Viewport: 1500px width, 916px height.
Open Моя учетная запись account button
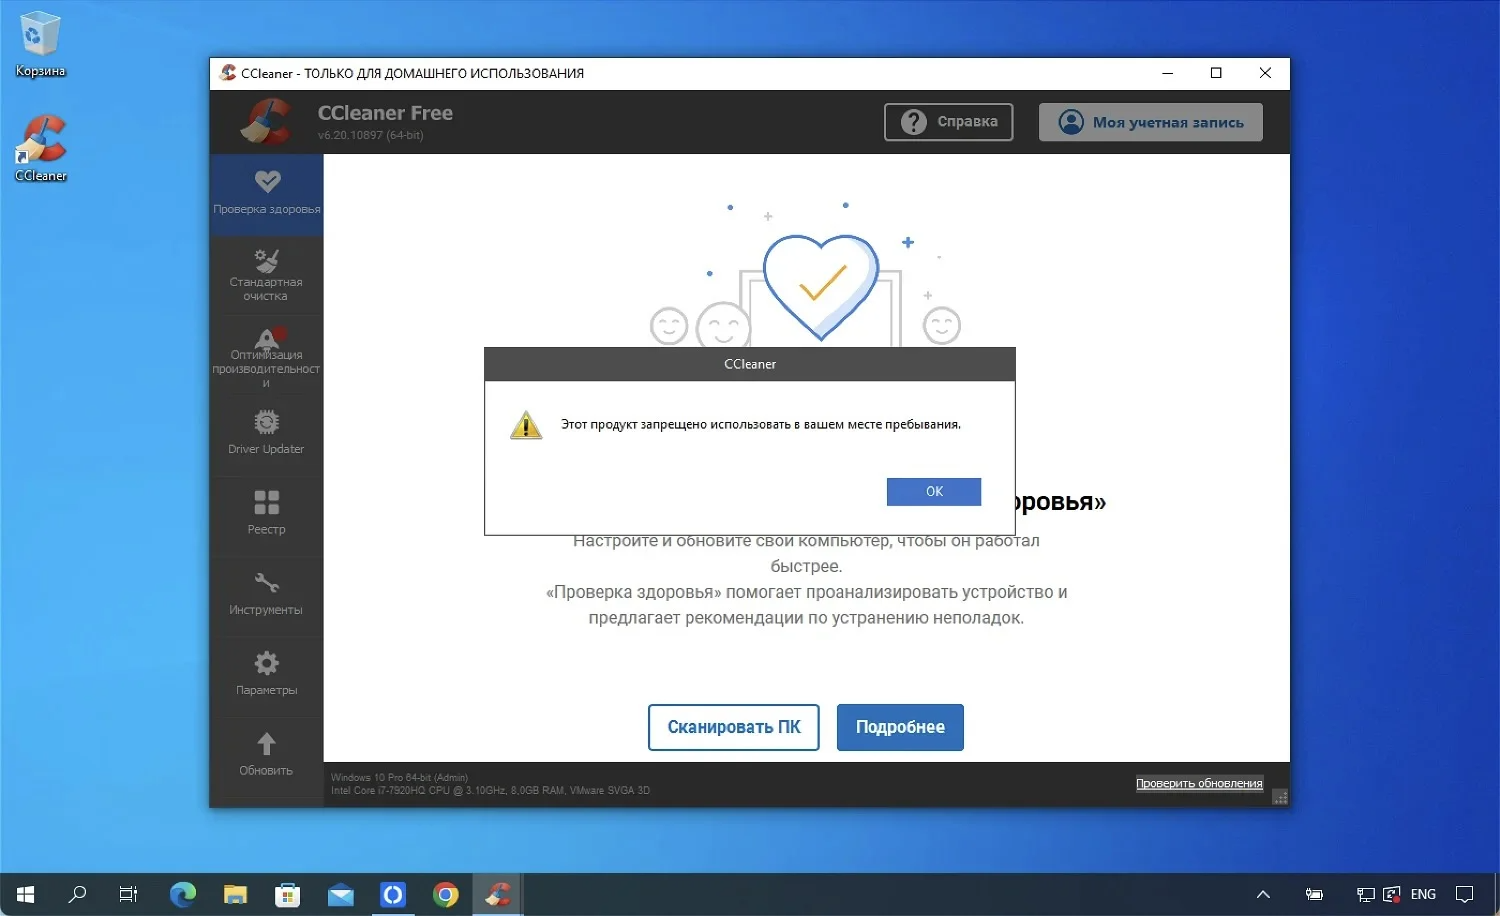click(1150, 122)
